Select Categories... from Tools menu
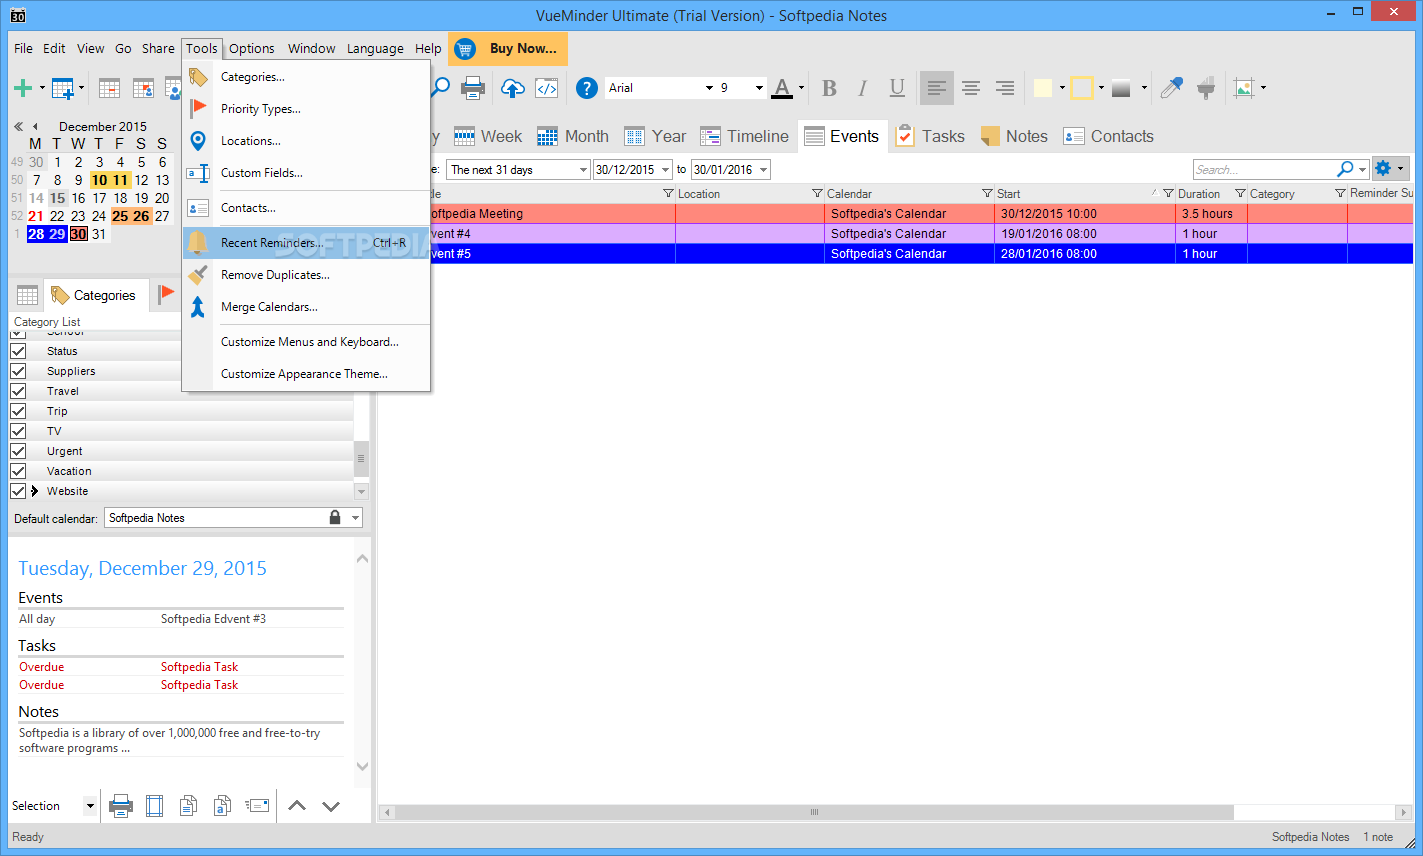 tap(306, 77)
